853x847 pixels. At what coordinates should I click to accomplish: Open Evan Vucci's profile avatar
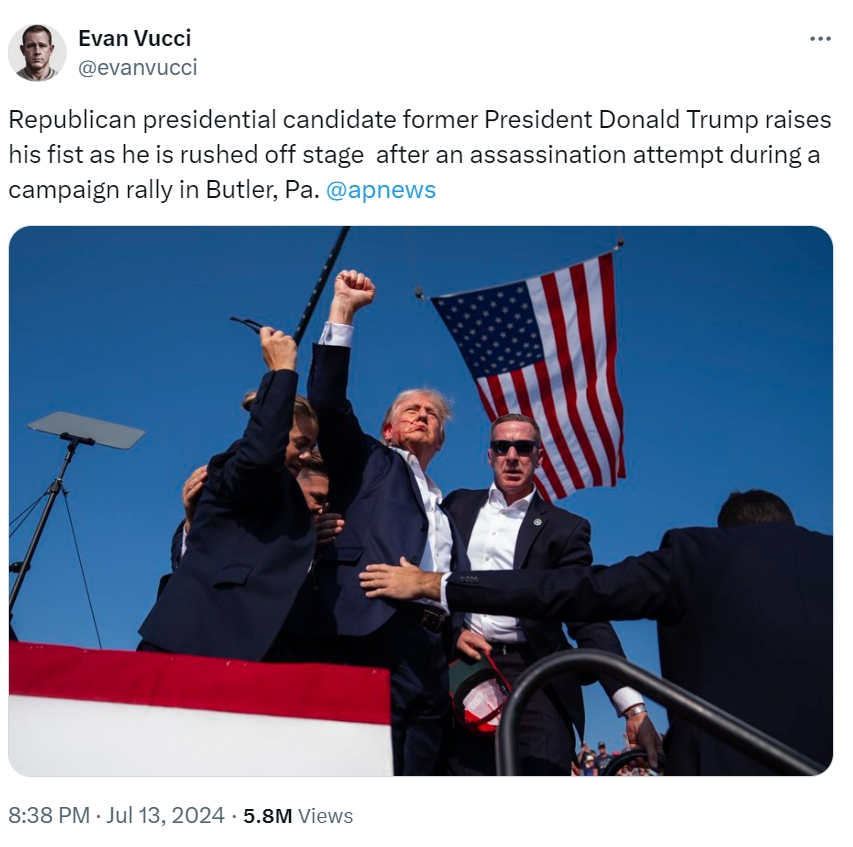pos(37,53)
